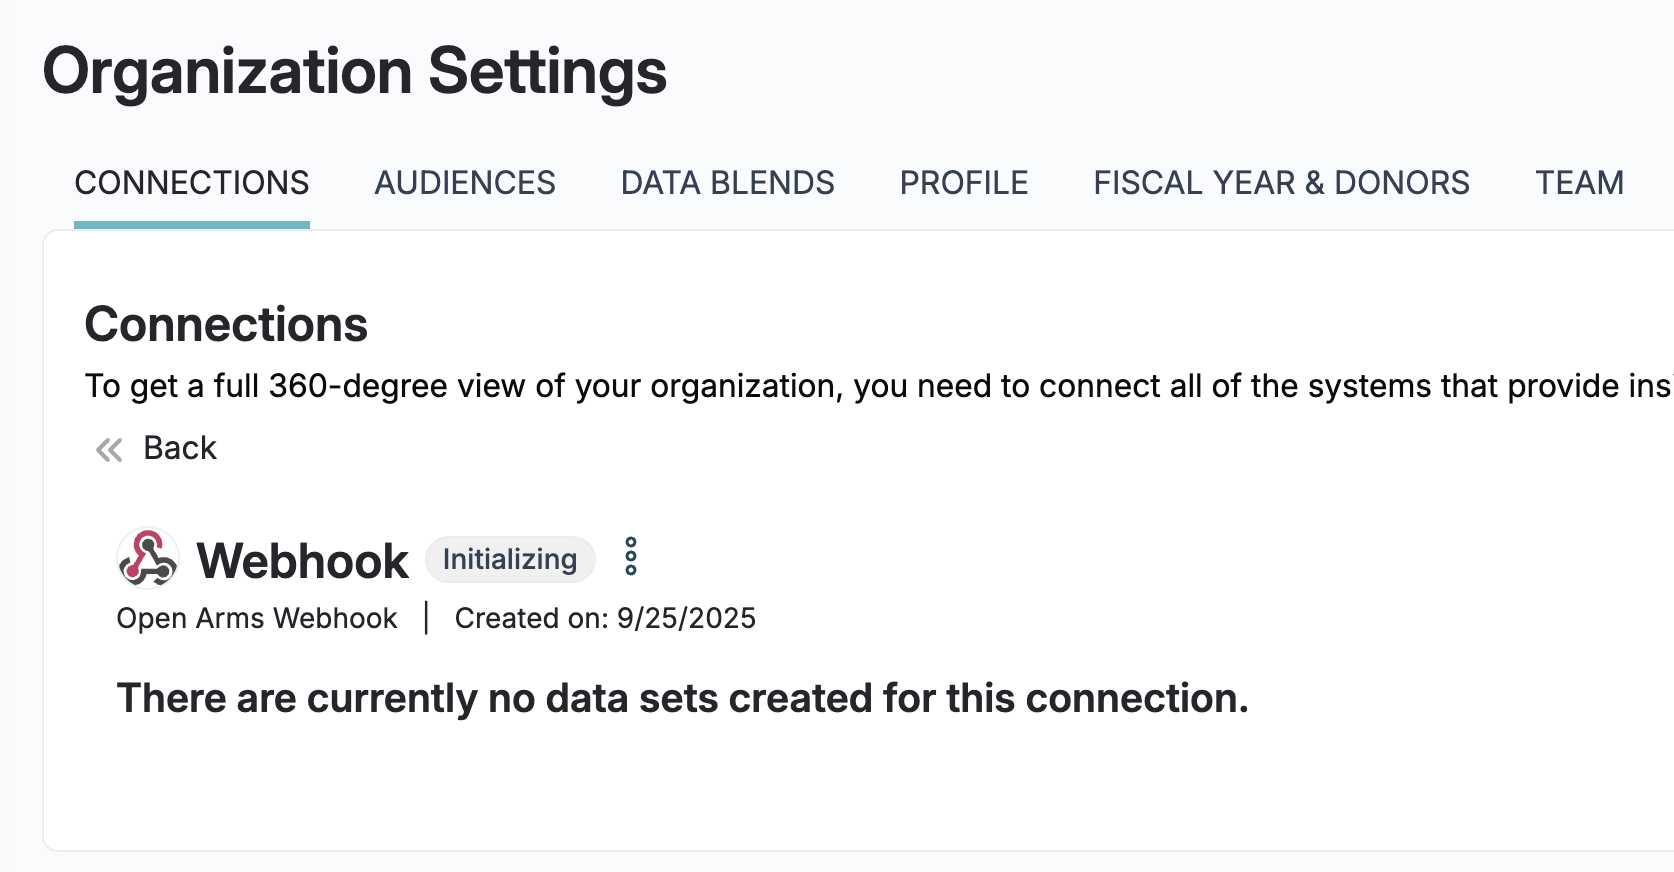Click the divider between name and date
The height and width of the screenshot is (872, 1674).
426,618
